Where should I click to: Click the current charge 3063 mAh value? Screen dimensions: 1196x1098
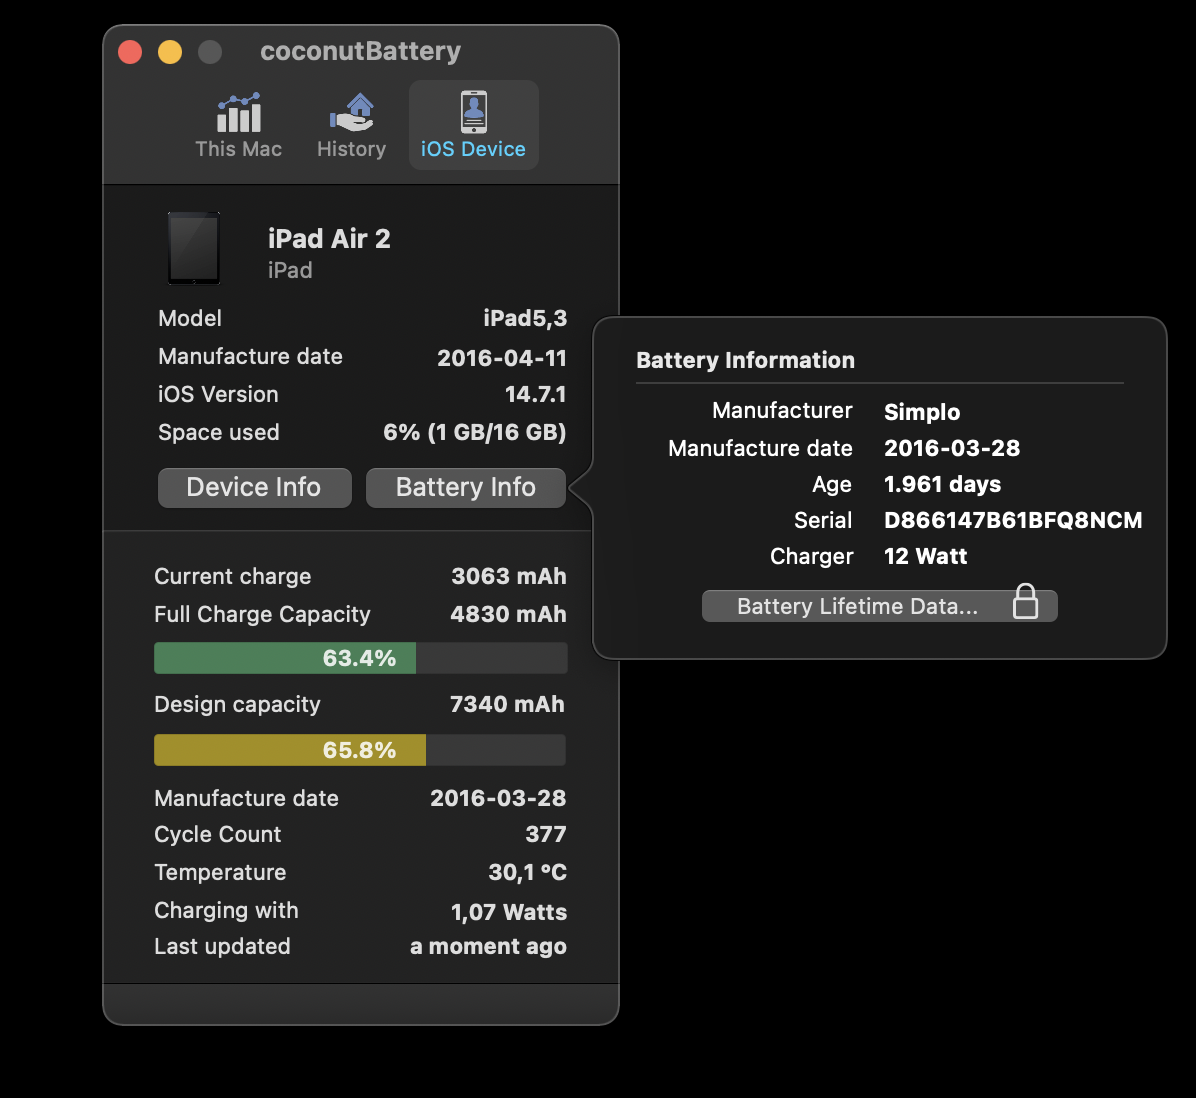(x=509, y=576)
